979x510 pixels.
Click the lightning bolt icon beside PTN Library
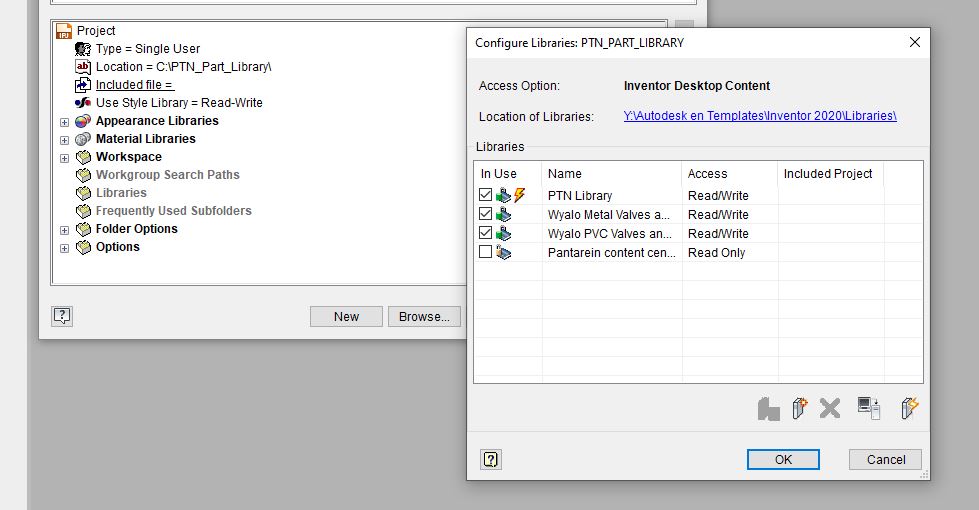519,195
